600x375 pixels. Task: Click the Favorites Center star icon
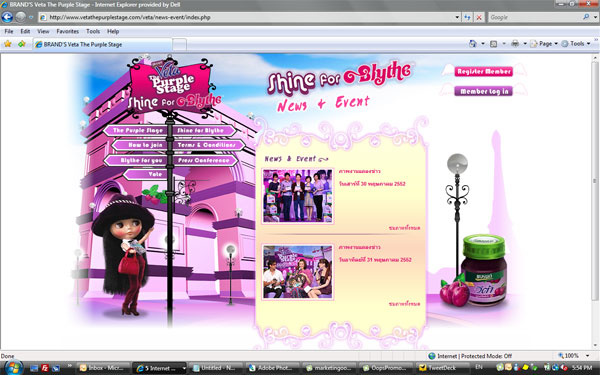(x=8, y=44)
